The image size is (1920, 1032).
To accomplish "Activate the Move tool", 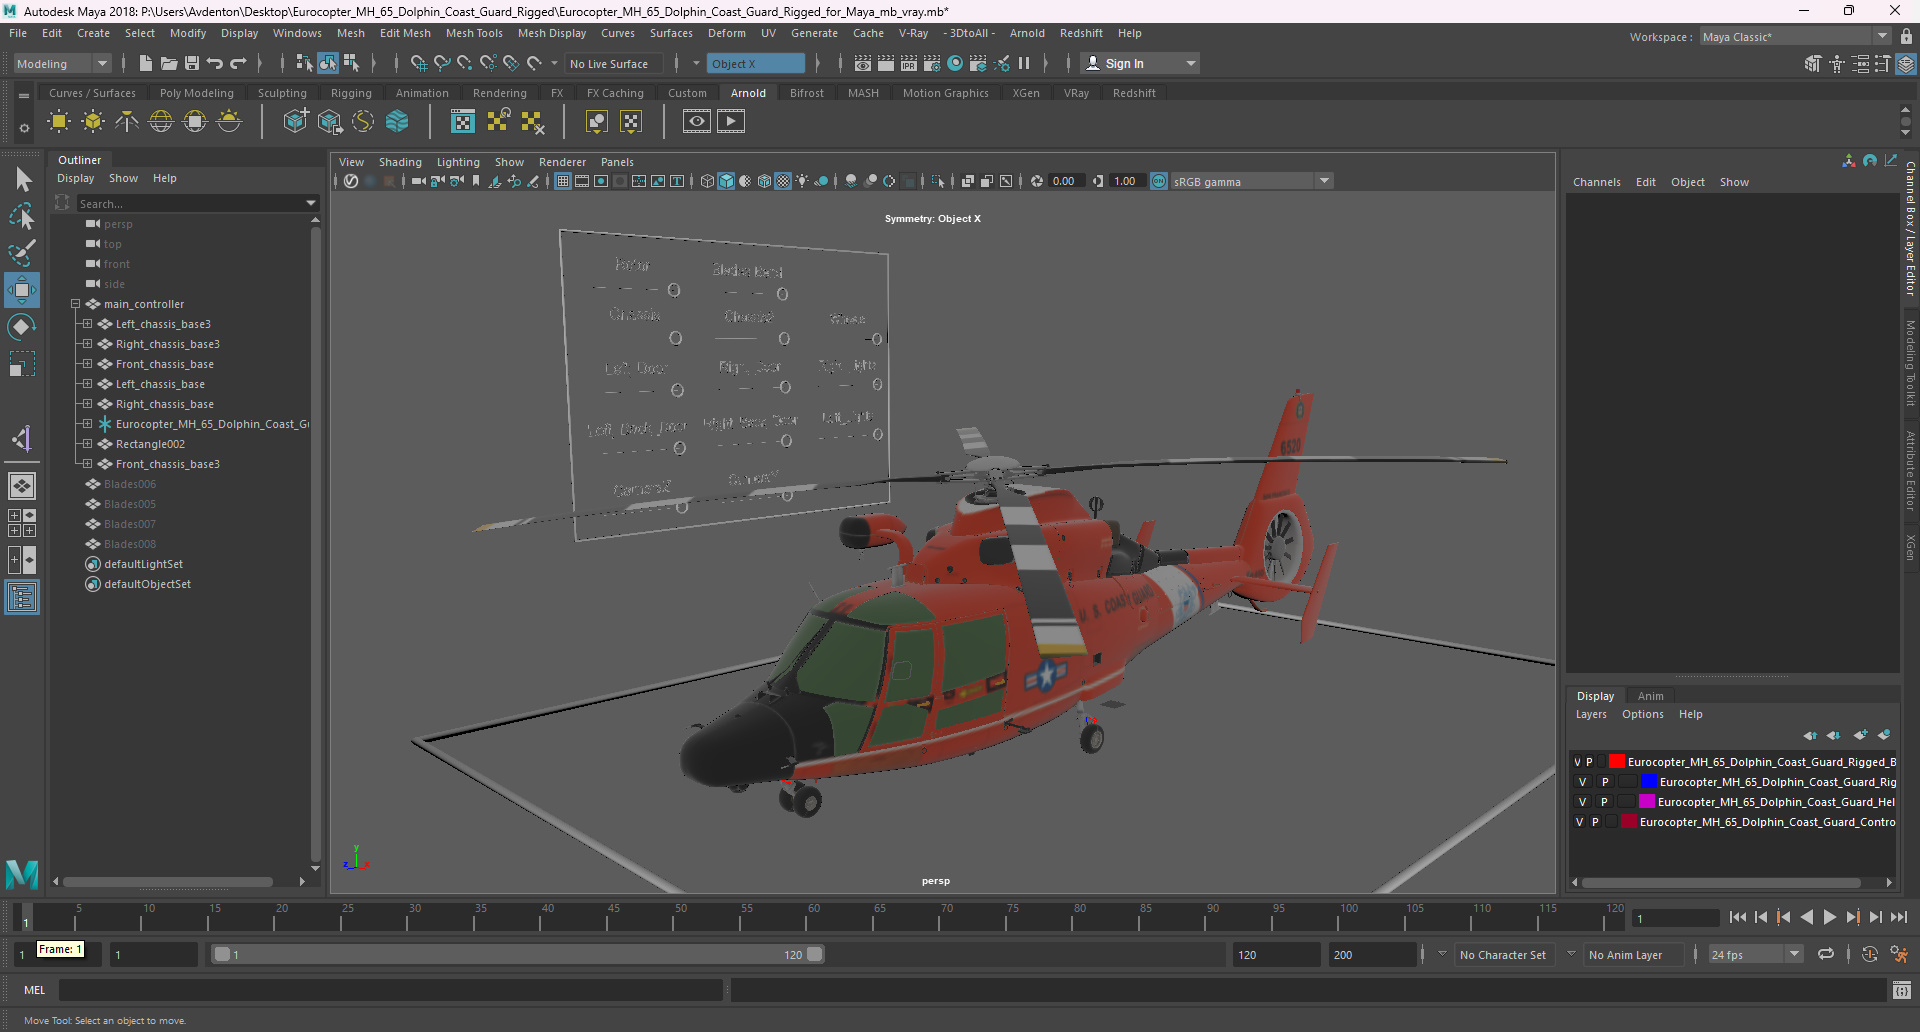I will 22,290.
